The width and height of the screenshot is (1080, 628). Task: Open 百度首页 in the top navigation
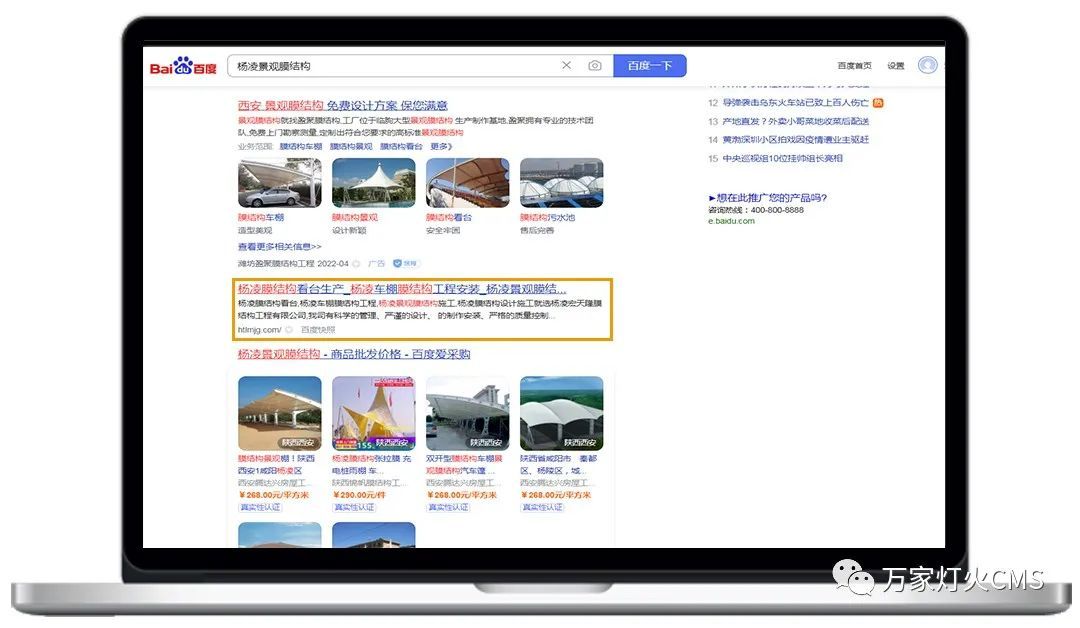pos(854,66)
